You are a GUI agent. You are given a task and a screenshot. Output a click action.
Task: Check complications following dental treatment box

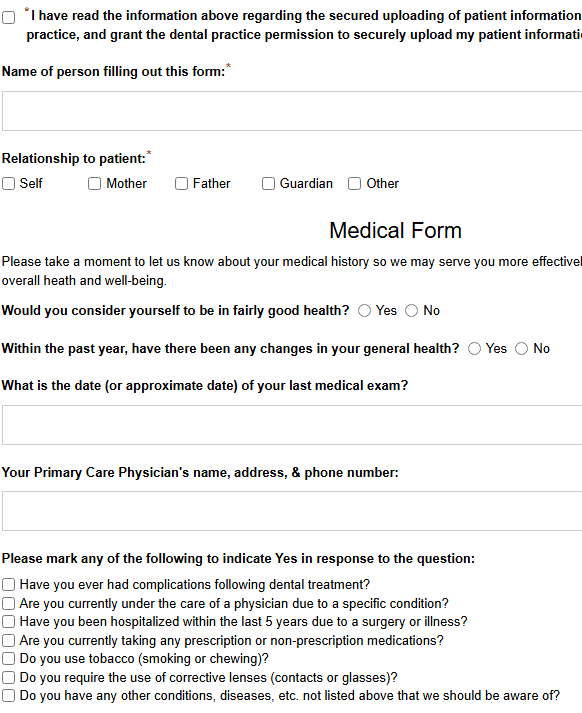click(x=9, y=585)
